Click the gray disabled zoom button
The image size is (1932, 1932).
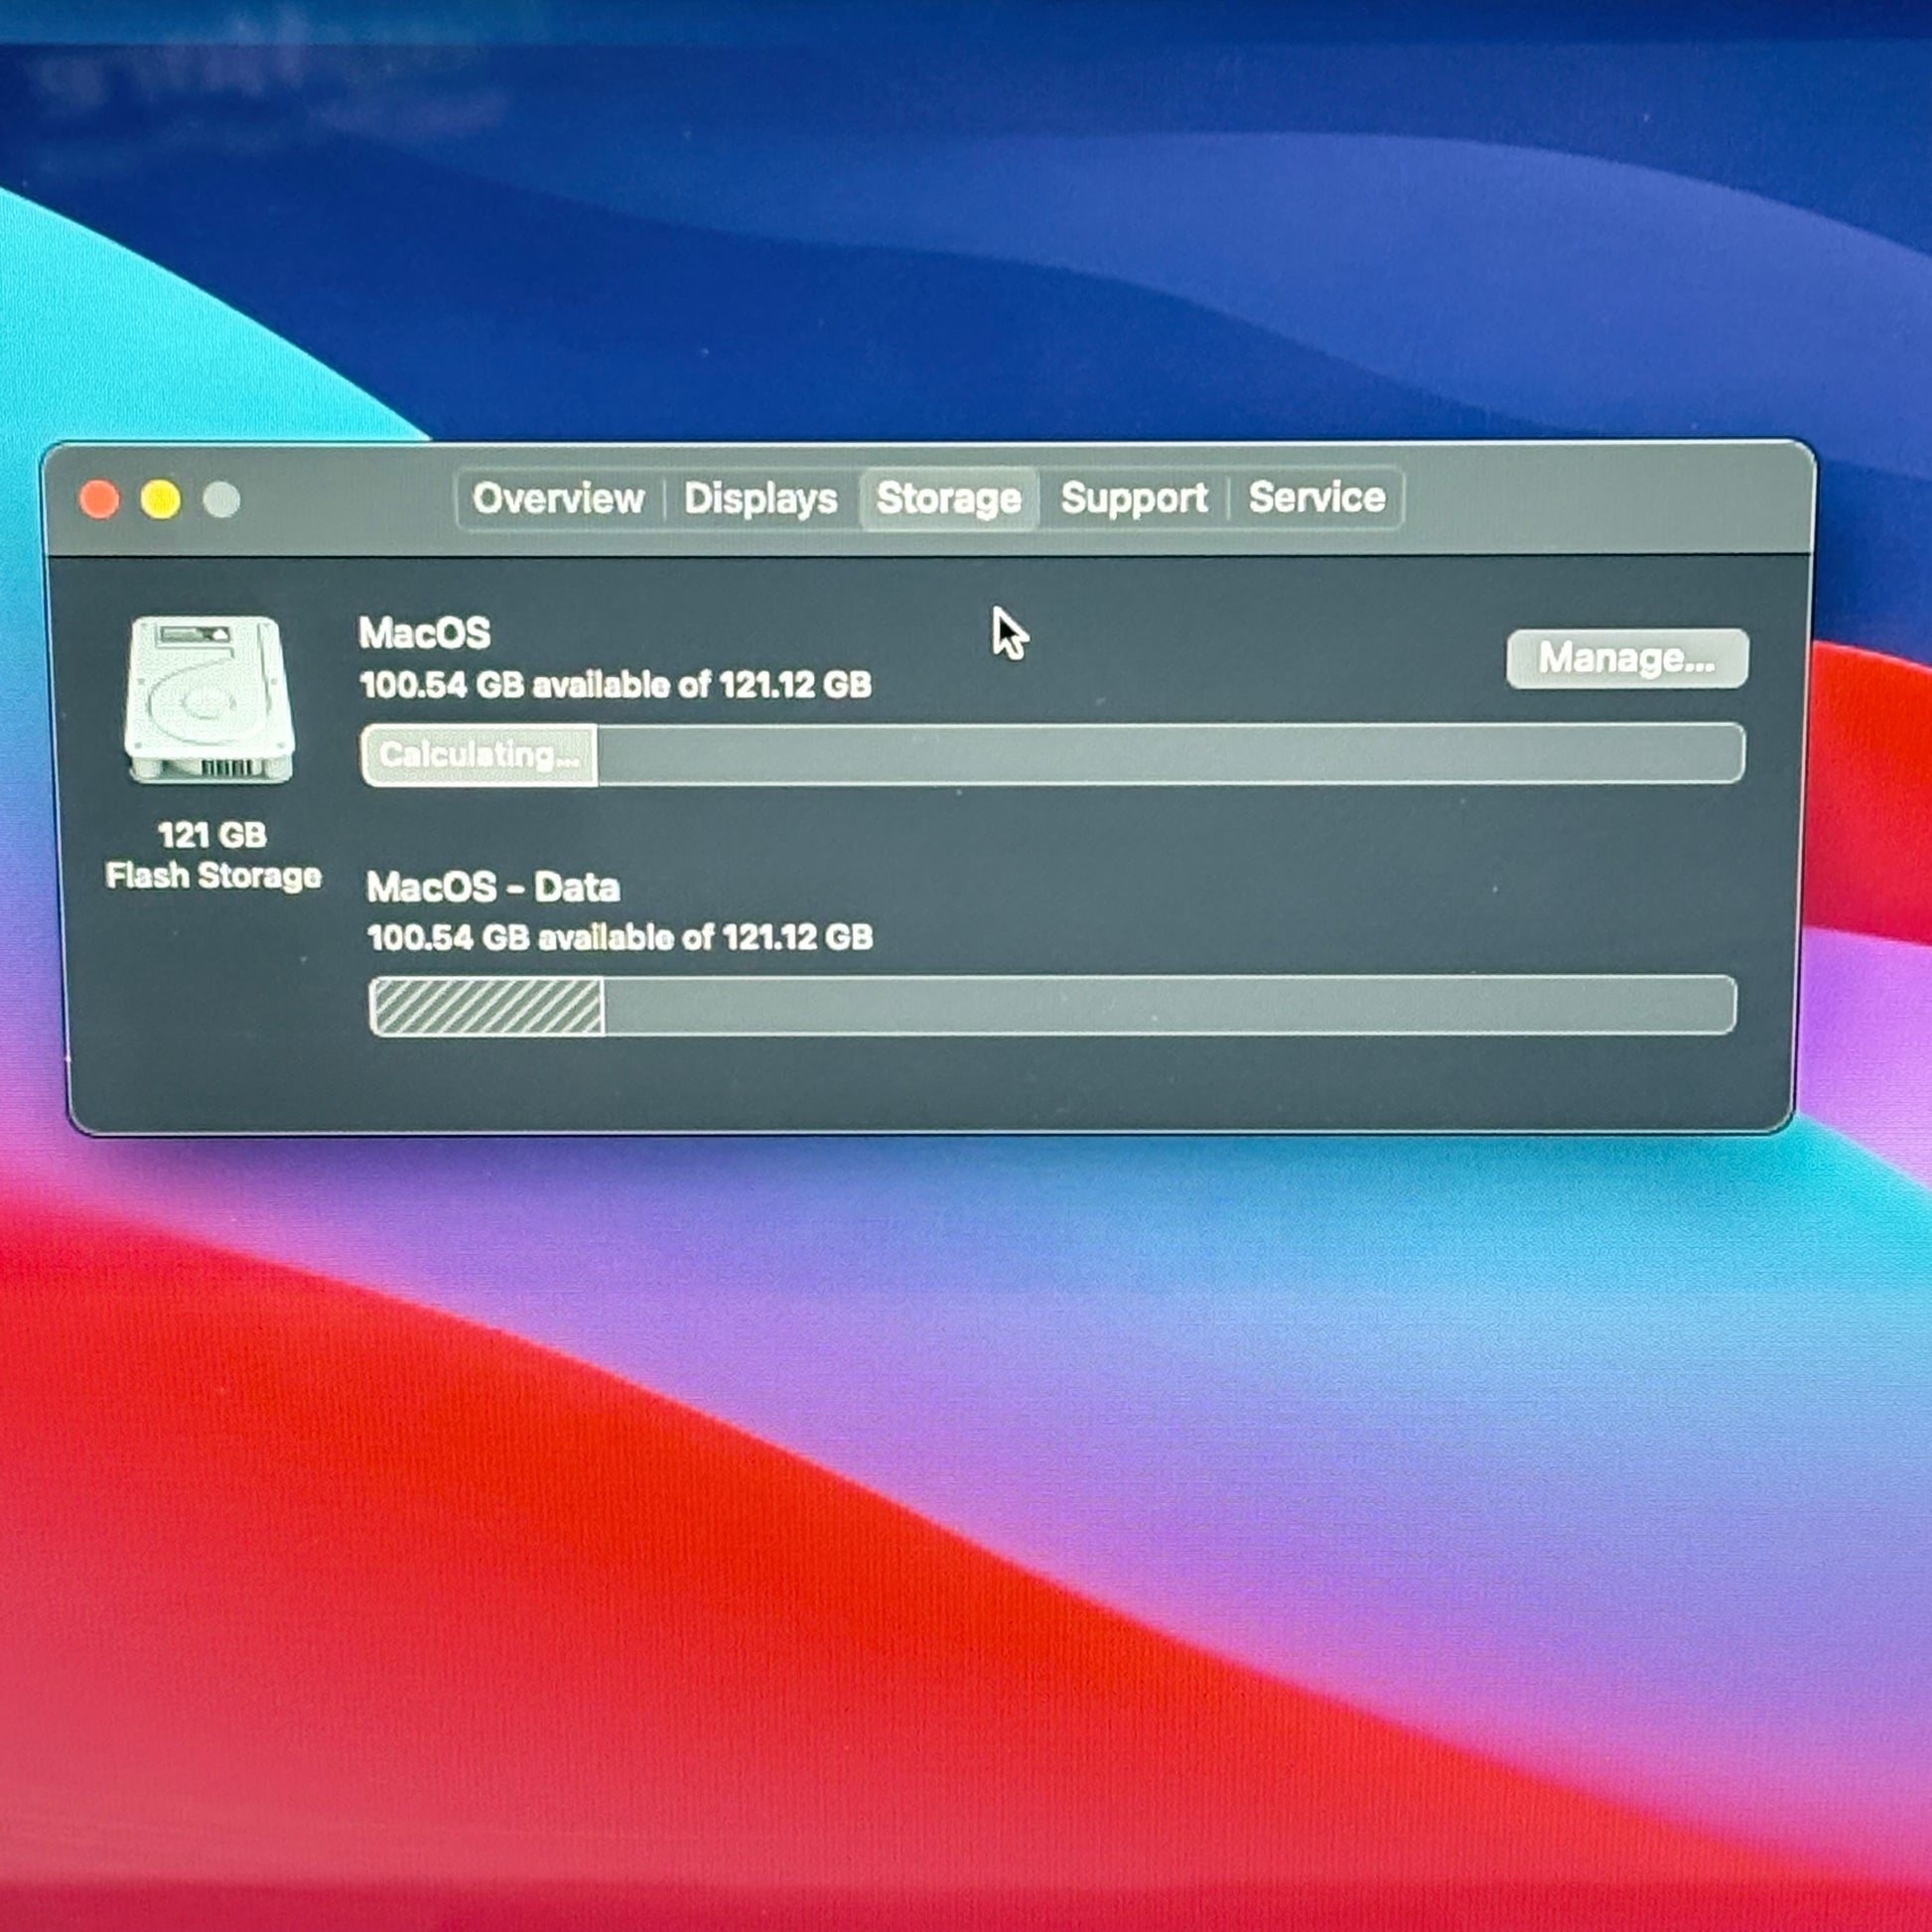221,499
